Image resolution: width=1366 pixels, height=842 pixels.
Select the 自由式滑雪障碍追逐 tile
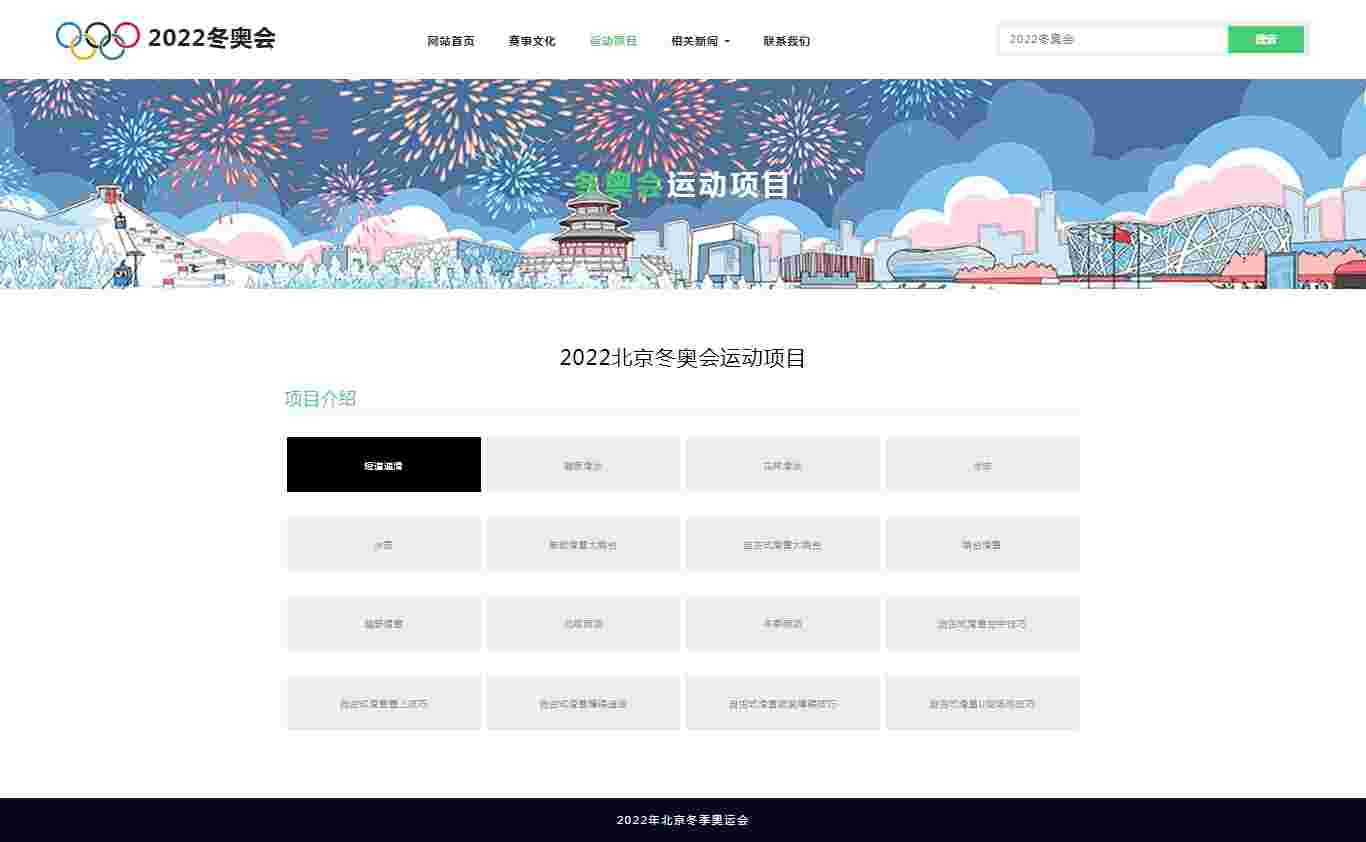click(584, 704)
